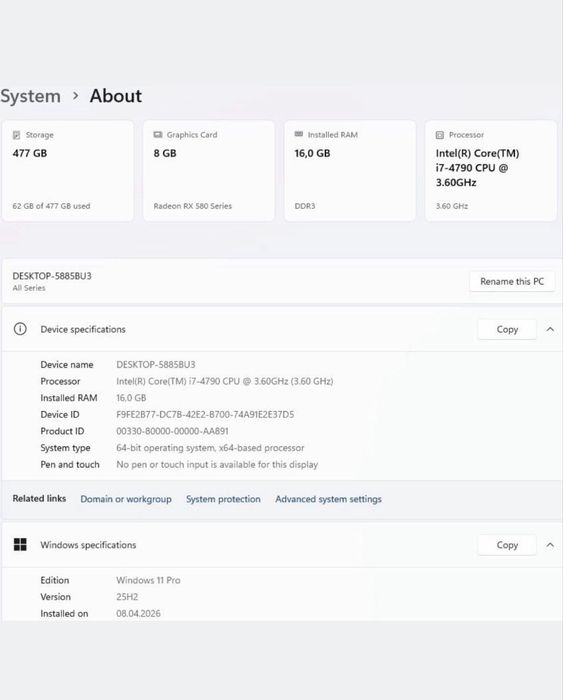The height and width of the screenshot is (700, 563).
Task: Click the 'Device ID' label
Action: (60, 415)
